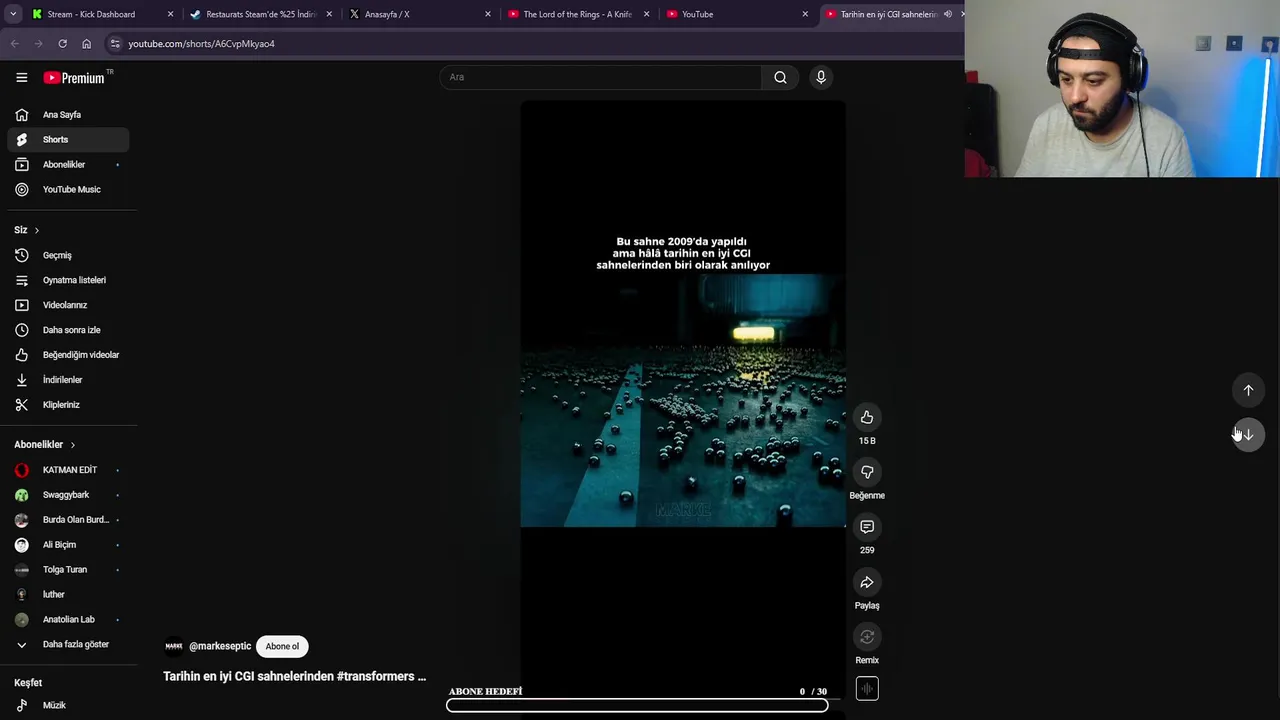
Task: Pause the playing Short video
Action: pyautogui.click(x=683, y=400)
